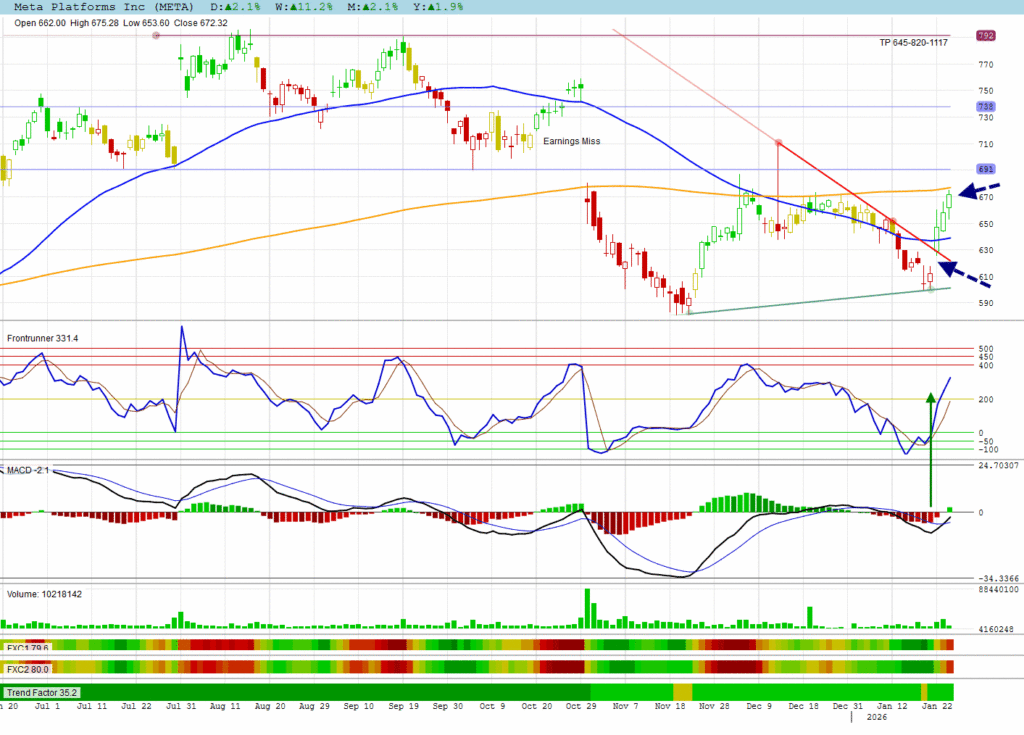
Task: Click the weekly change W: 11.2% stat
Action: [x=281, y=7]
